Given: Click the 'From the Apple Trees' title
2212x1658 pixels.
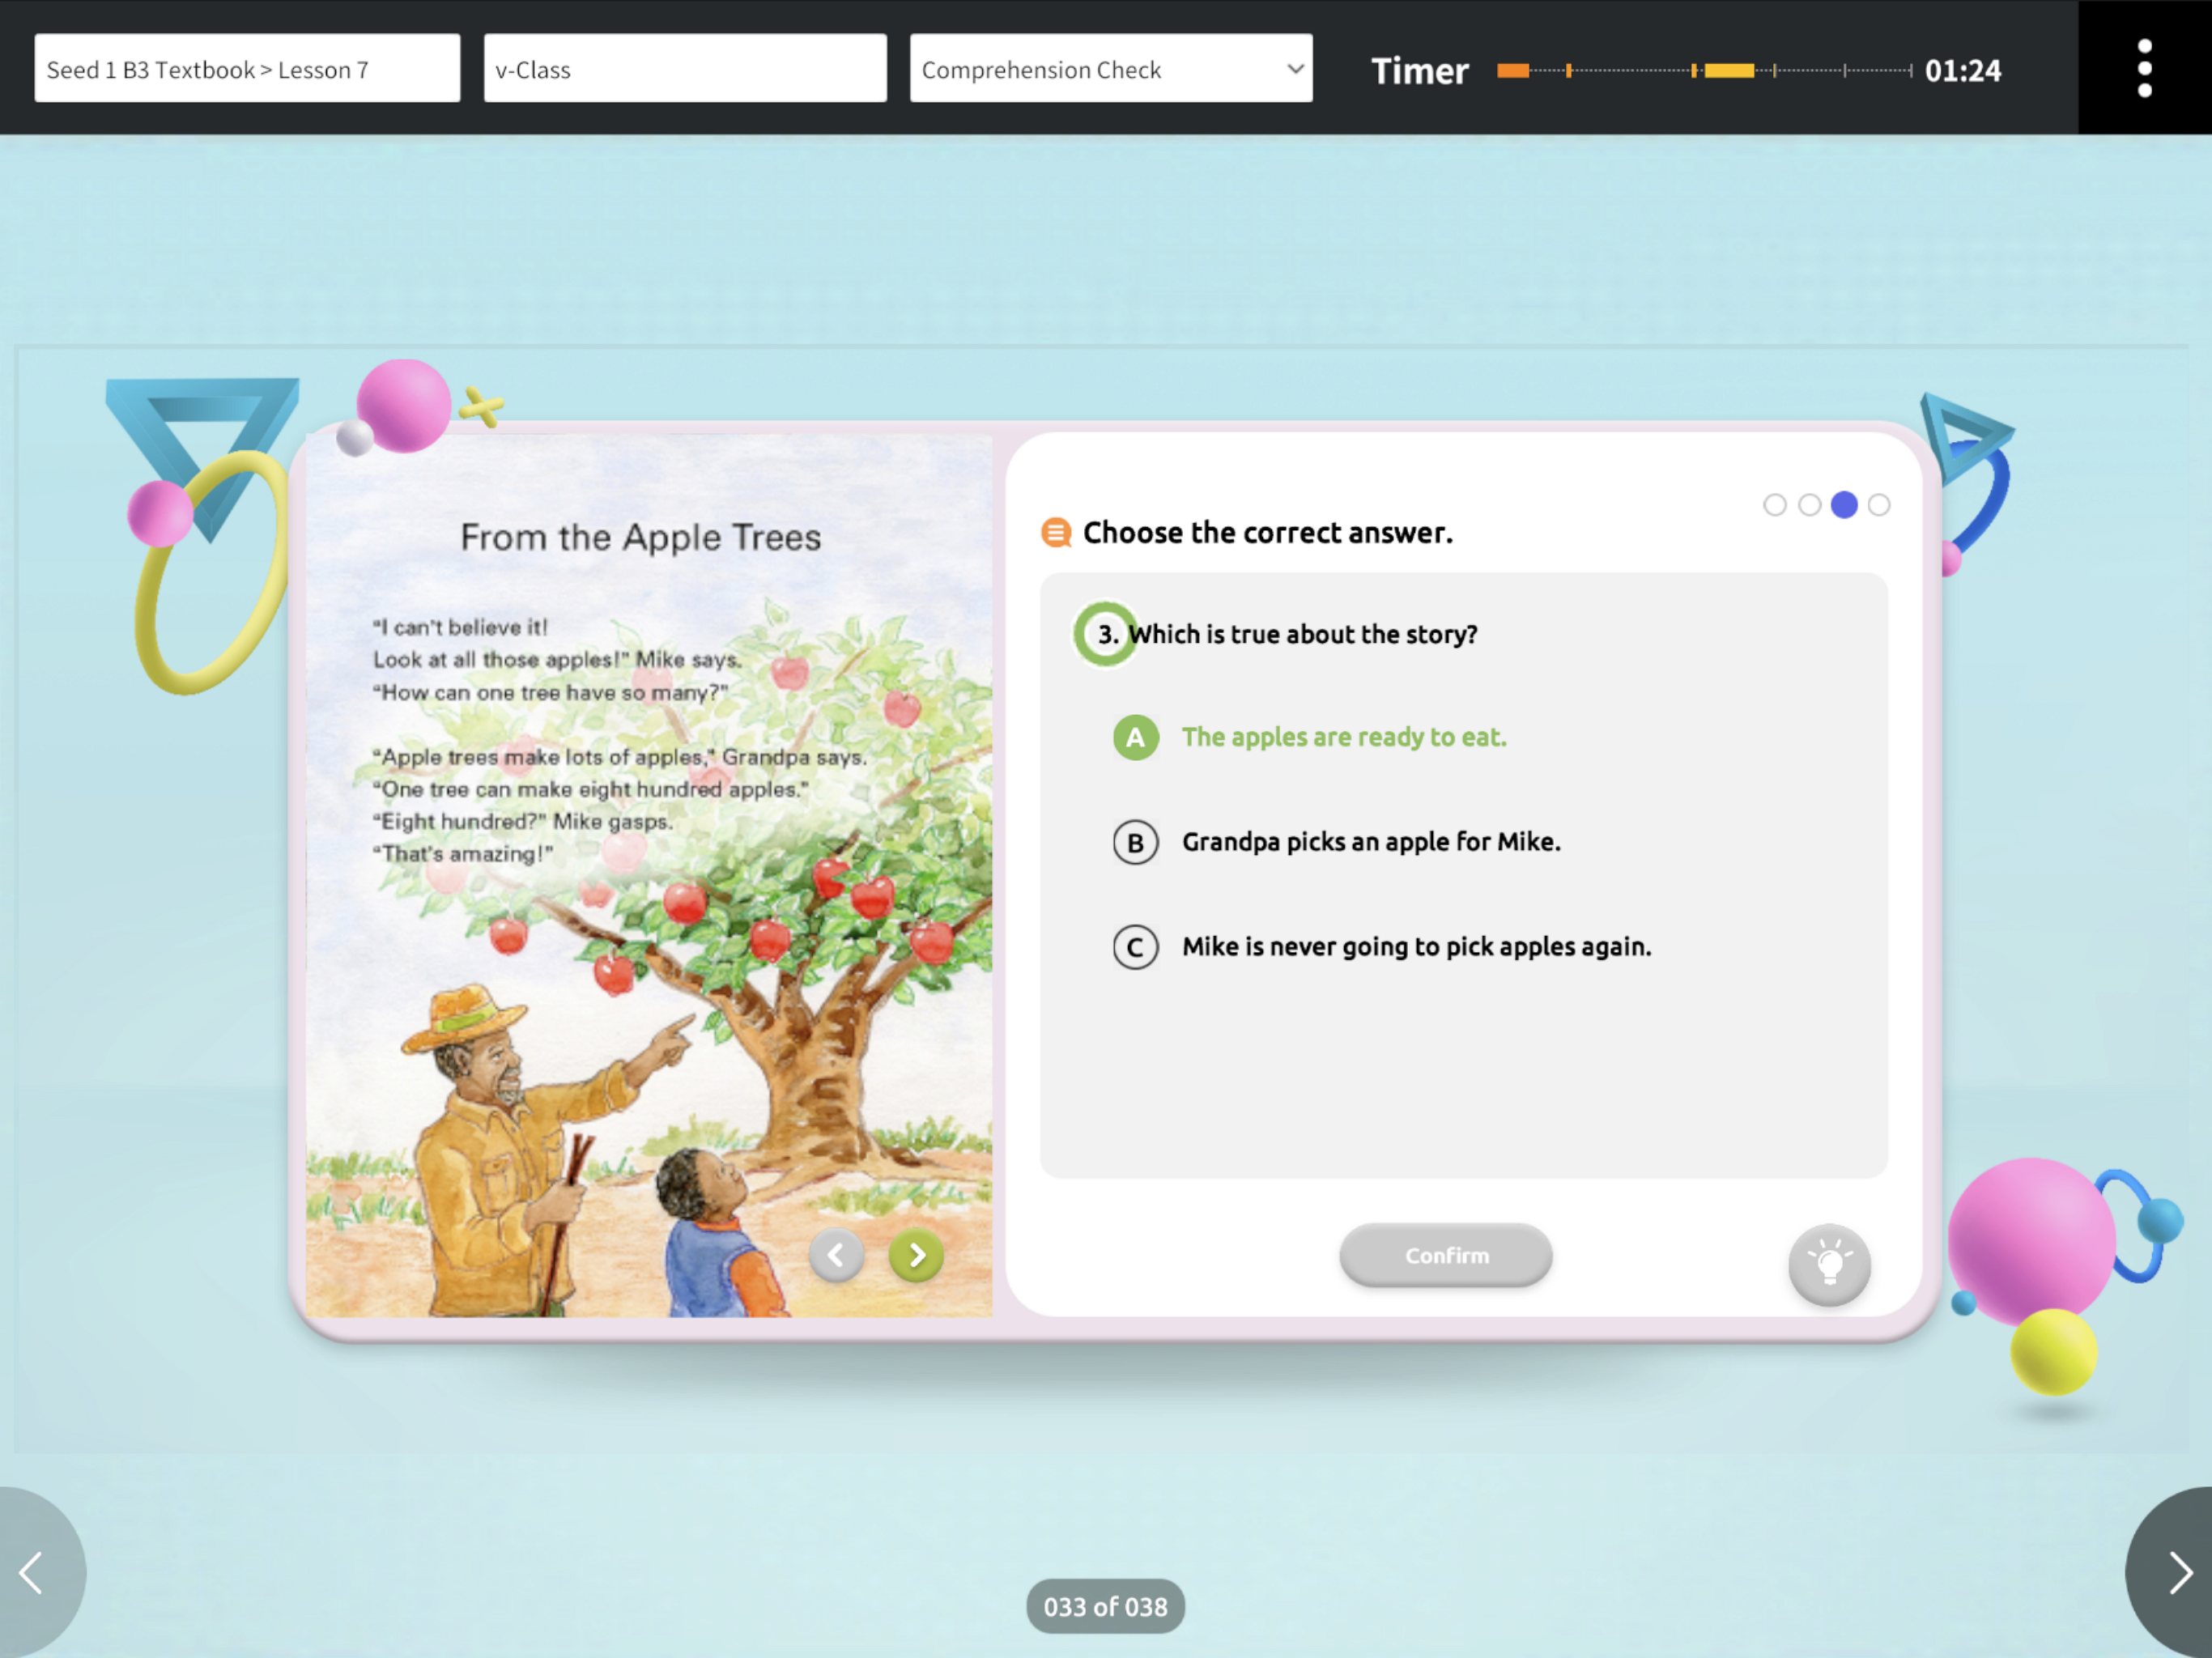Looking at the screenshot, I should point(640,537).
